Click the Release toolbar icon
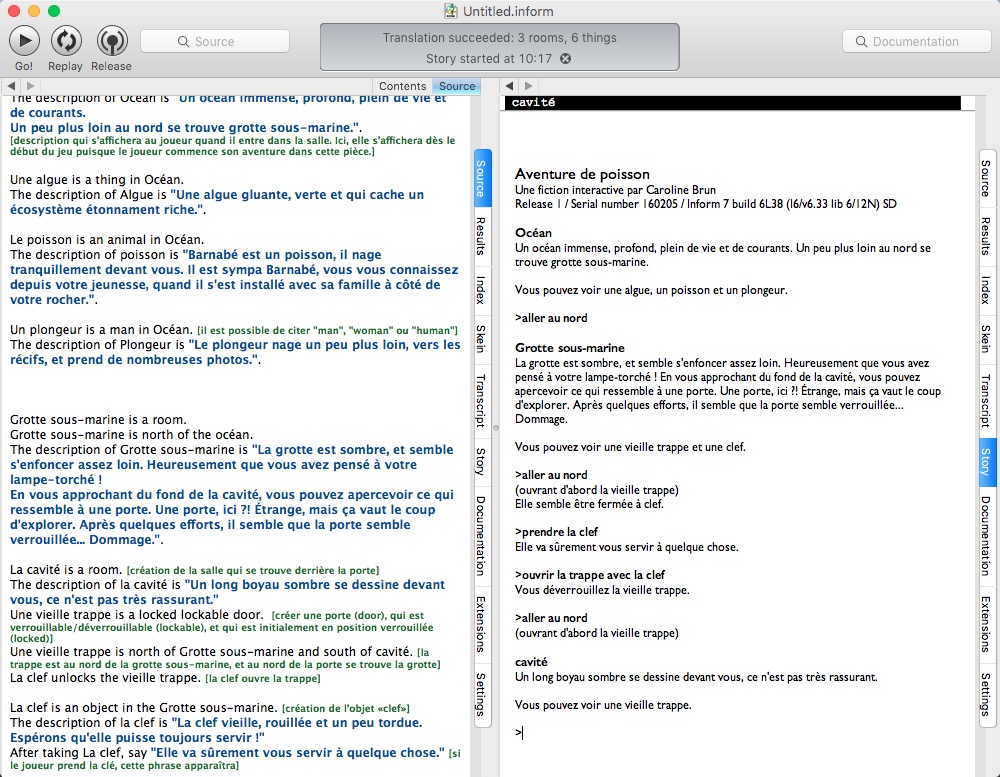Screen dimensions: 1000x777 pos(111,41)
